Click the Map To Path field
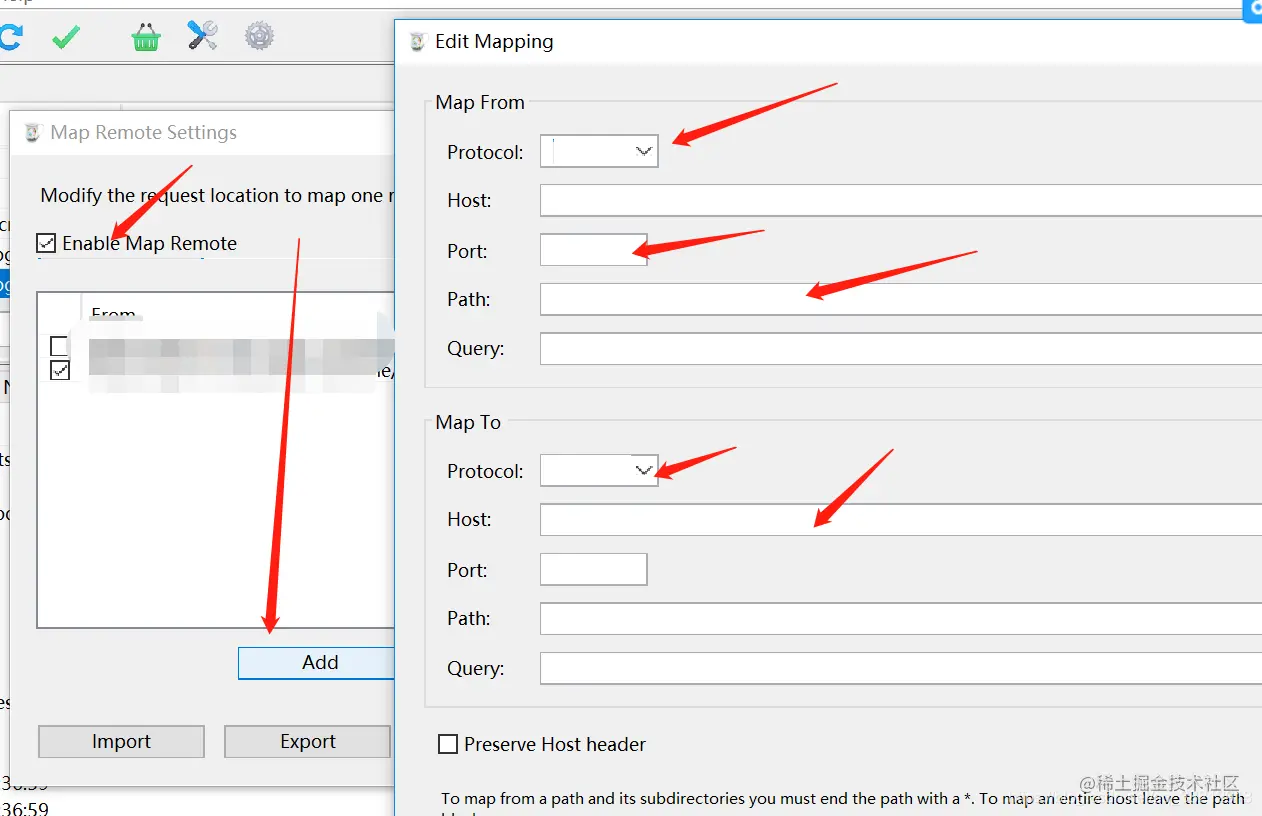Screen dimensions: 1262x816 click(901, 618)
